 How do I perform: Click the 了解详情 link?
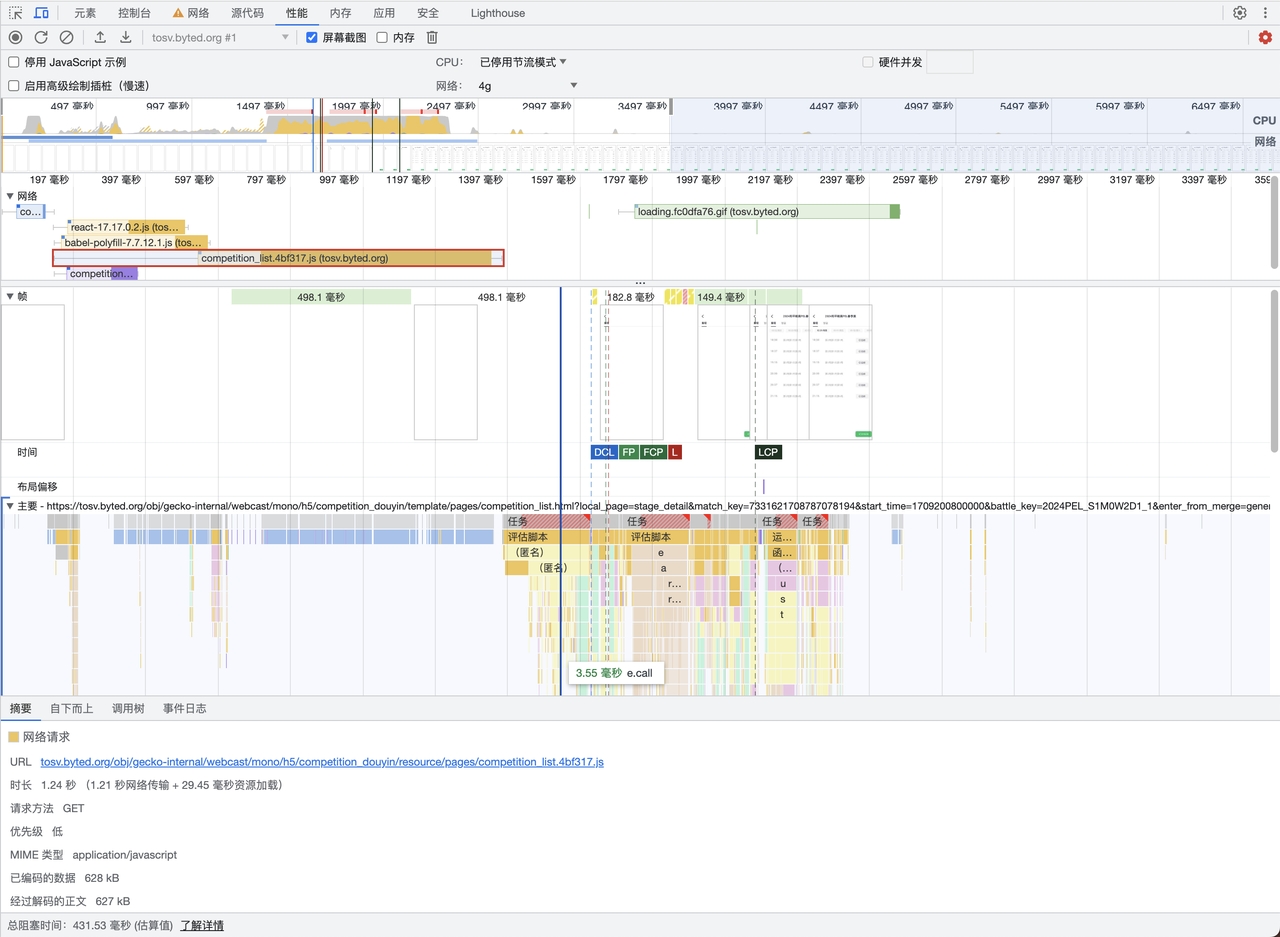201,925
